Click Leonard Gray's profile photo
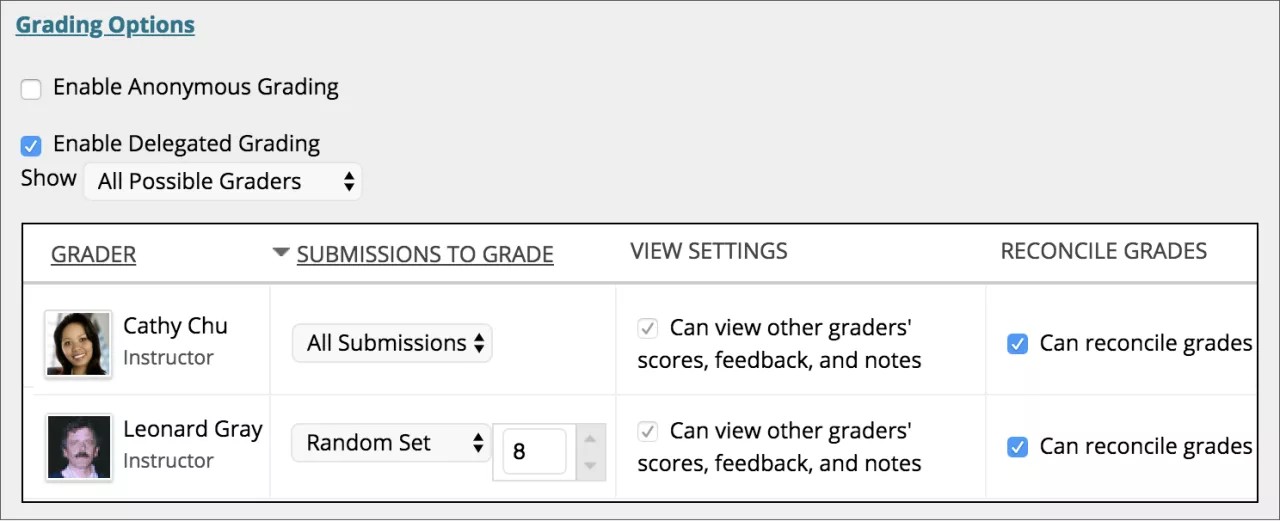This screenshot has height=521, width=1280. 78,446
